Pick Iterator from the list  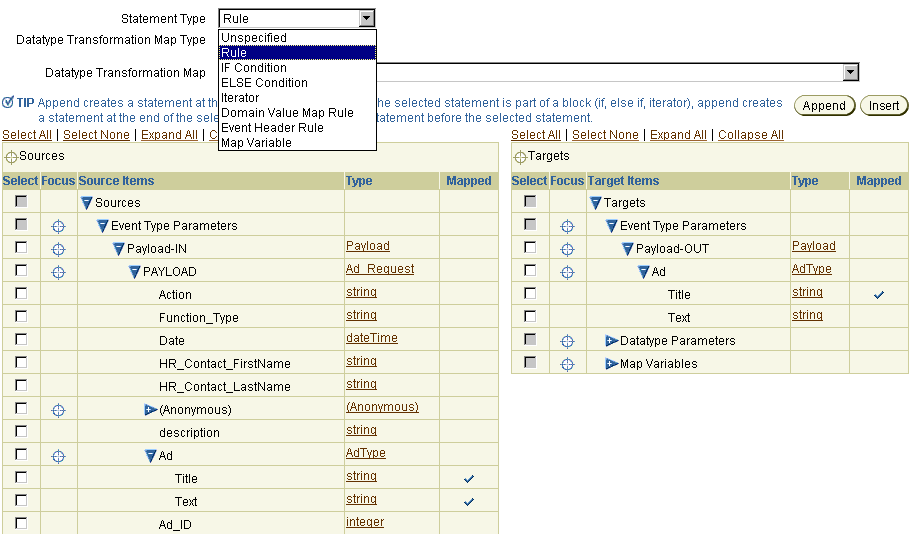click(297, 98)
